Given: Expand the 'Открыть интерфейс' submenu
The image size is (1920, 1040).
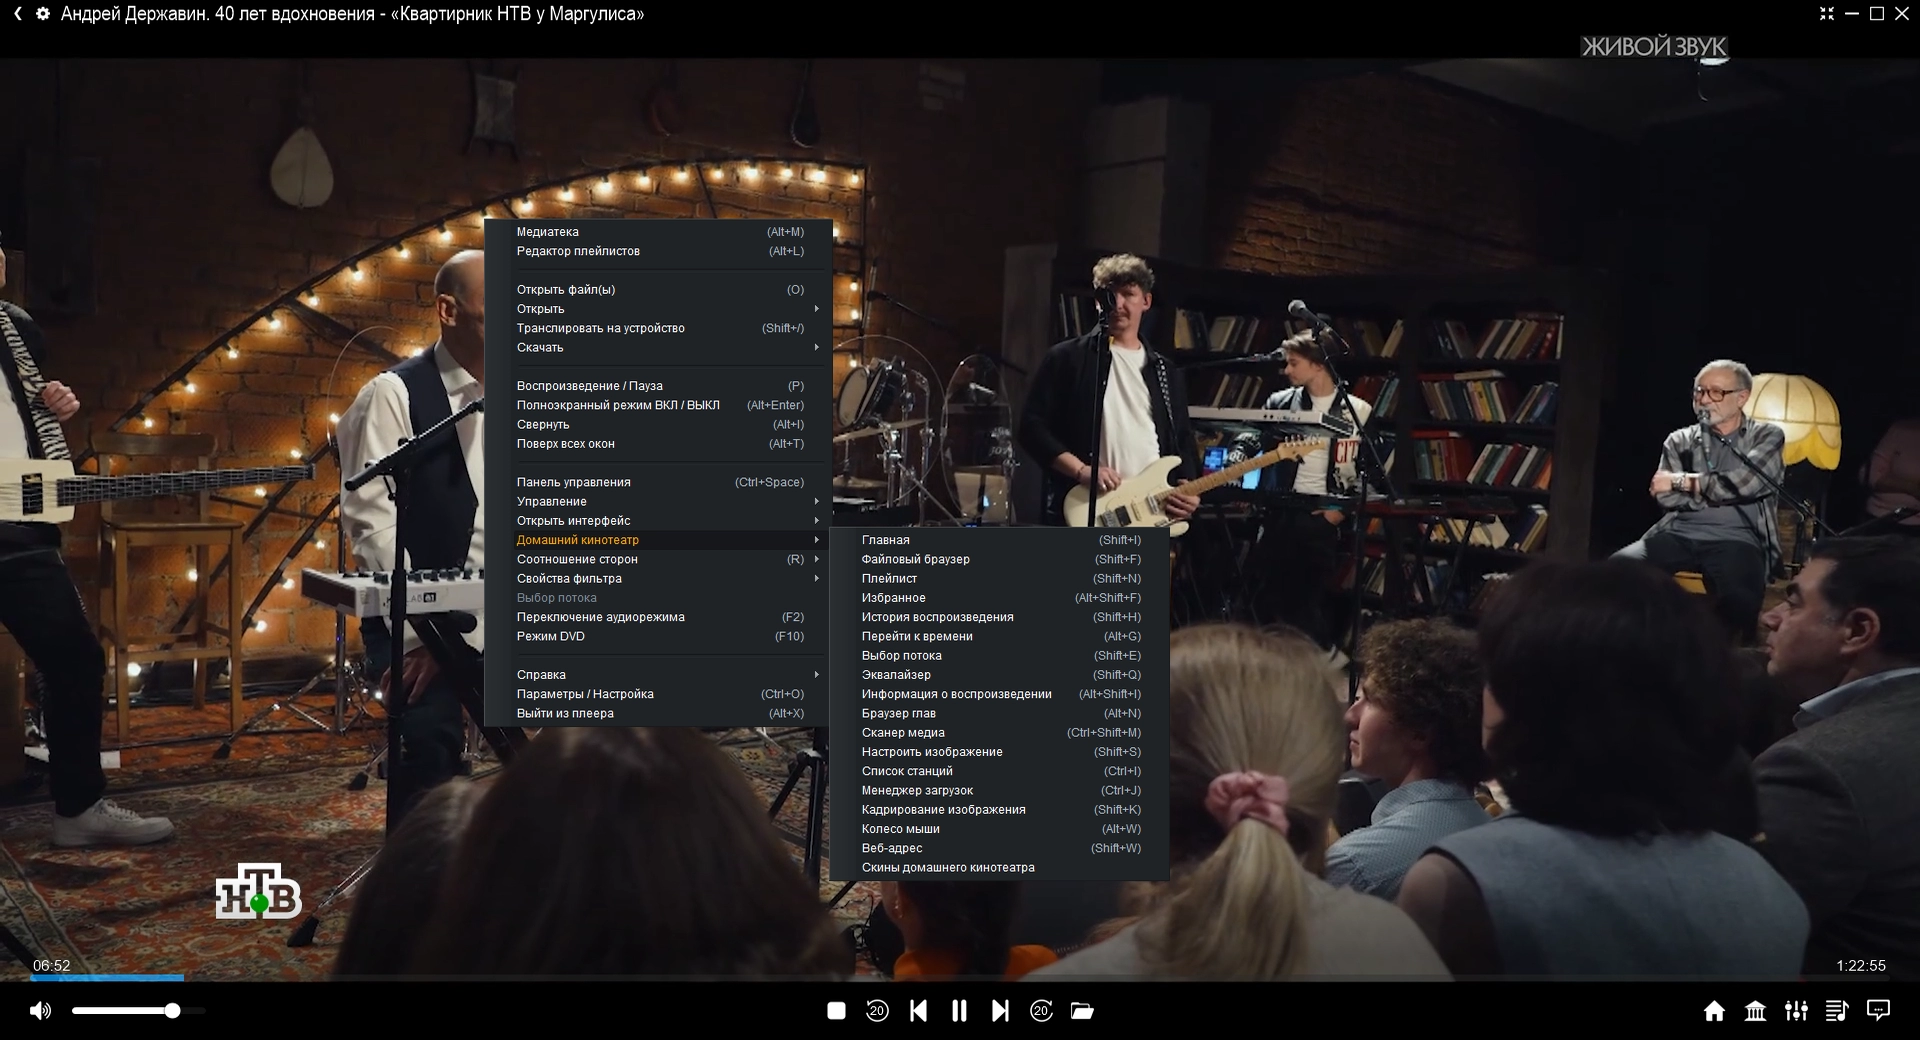Looking at the screenshot, I should pyautogui.click(x=573, y=521).
